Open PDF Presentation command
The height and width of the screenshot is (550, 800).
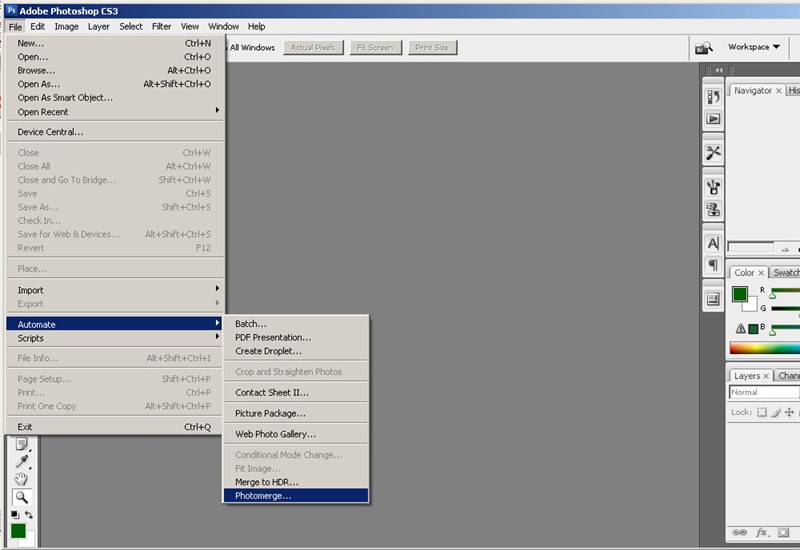(296, 337)
